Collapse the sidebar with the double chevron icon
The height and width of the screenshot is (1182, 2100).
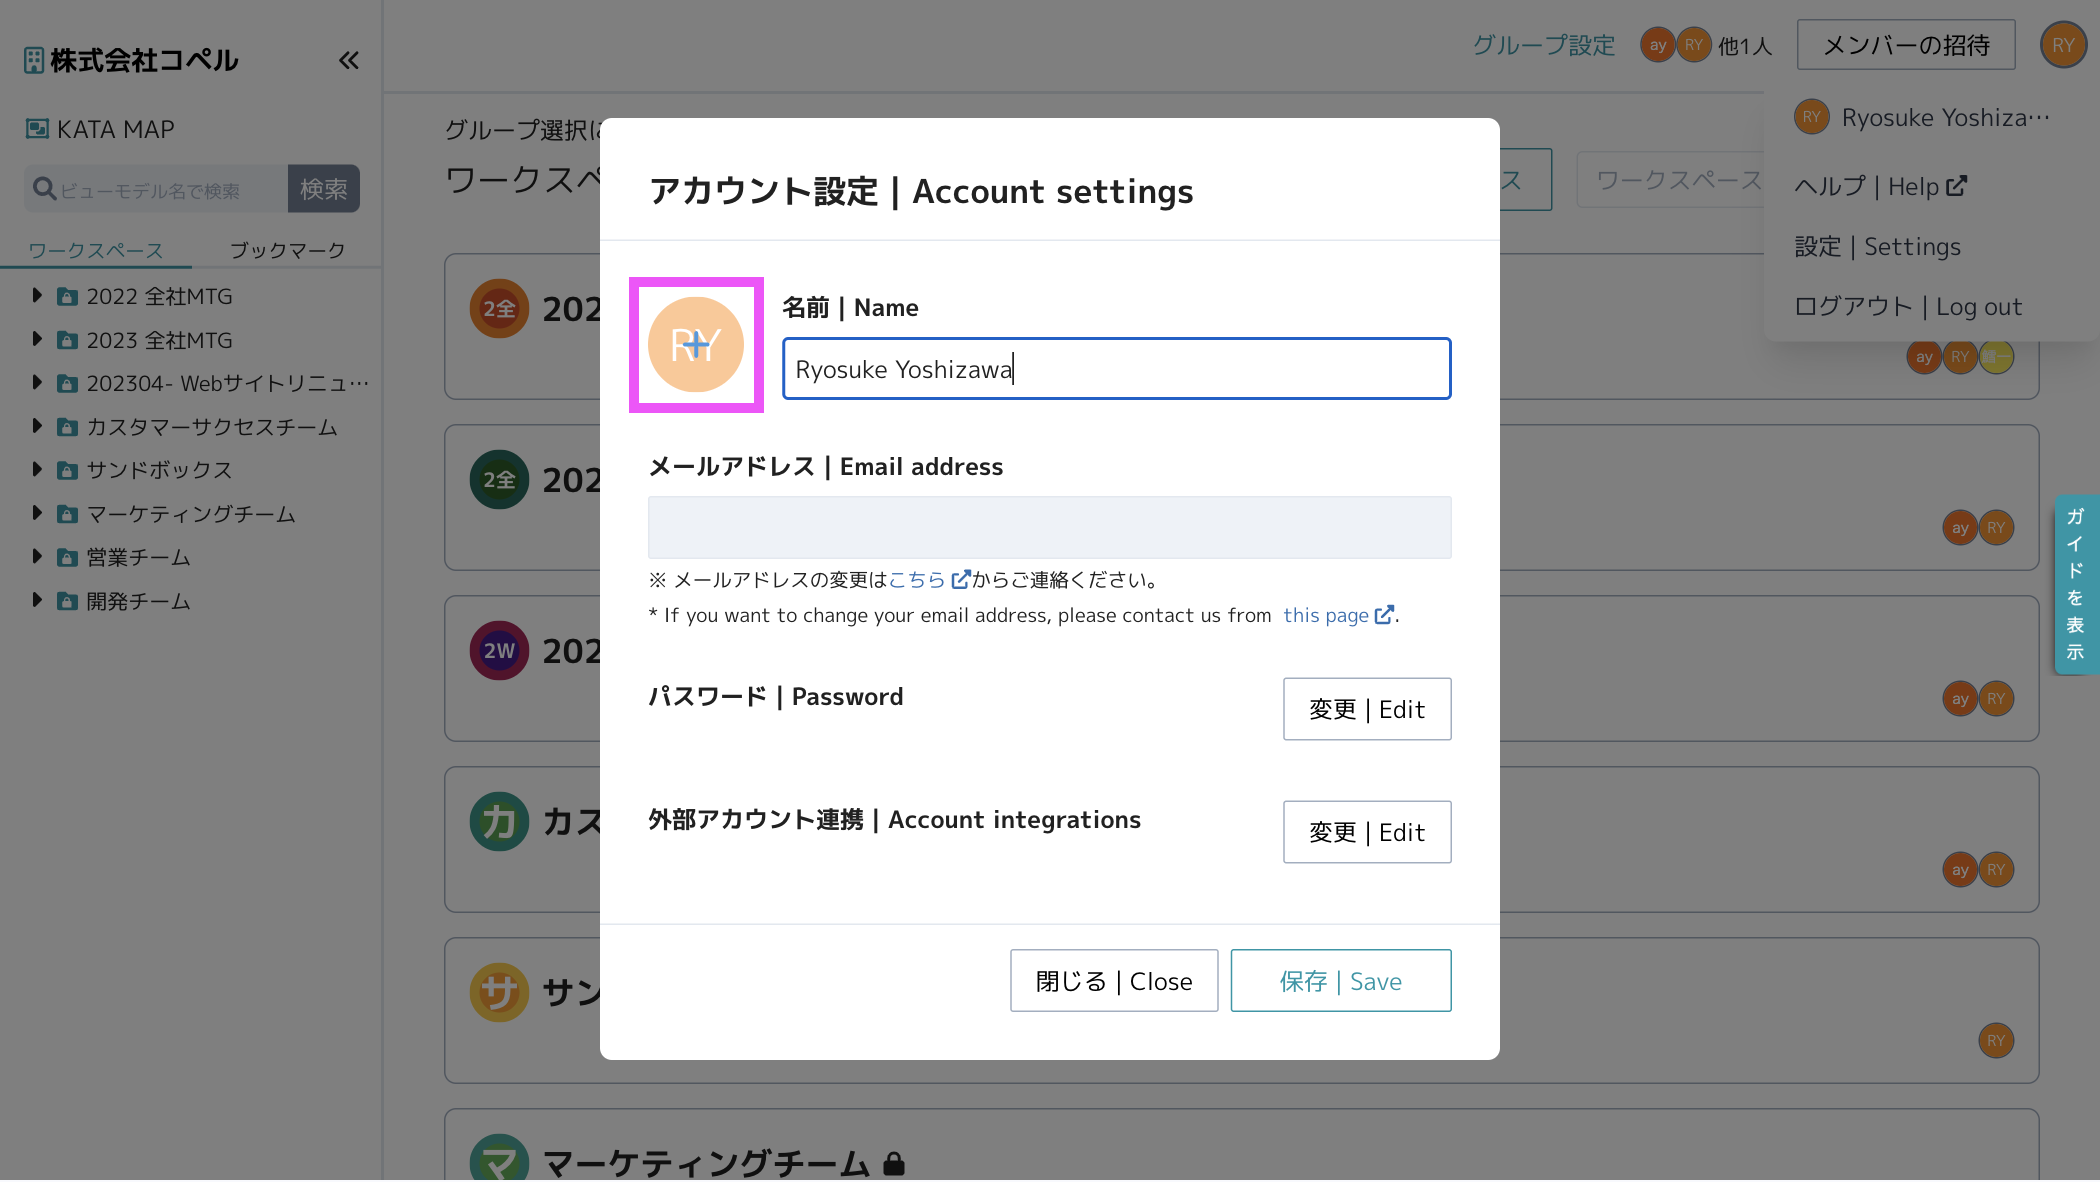click(348, 61)
